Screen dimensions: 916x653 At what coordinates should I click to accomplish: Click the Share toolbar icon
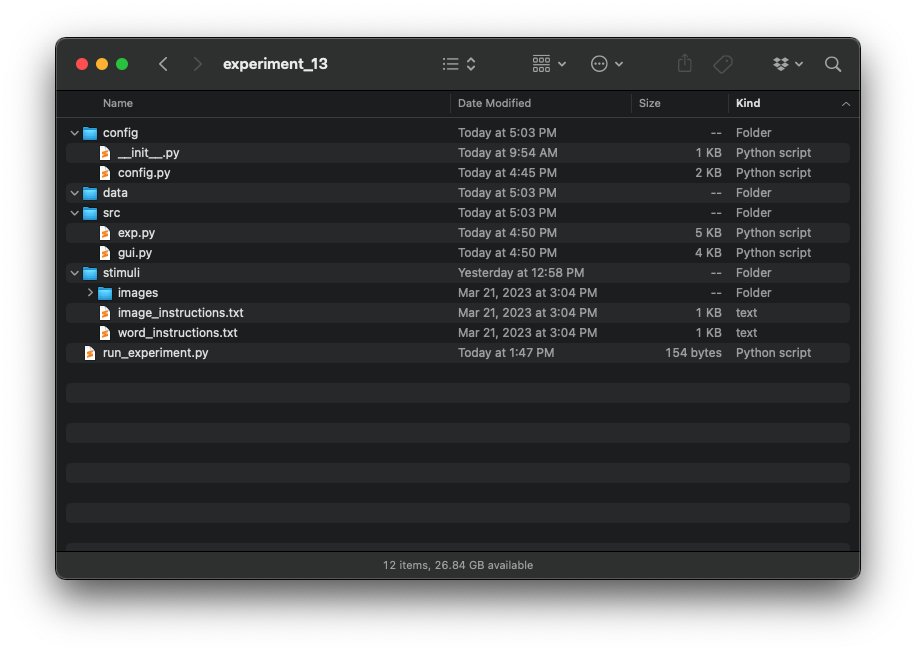pyautogui.click(x=684, y=64)
